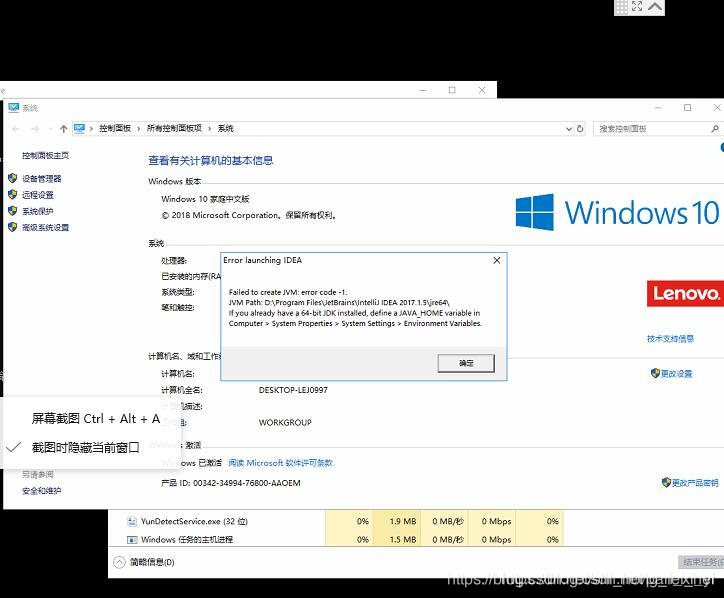Screen dimensions: 724x598
Task: Collapse Task Manager with 简略信息(D)
Action: pyautogui.click(x=144, y=562)
